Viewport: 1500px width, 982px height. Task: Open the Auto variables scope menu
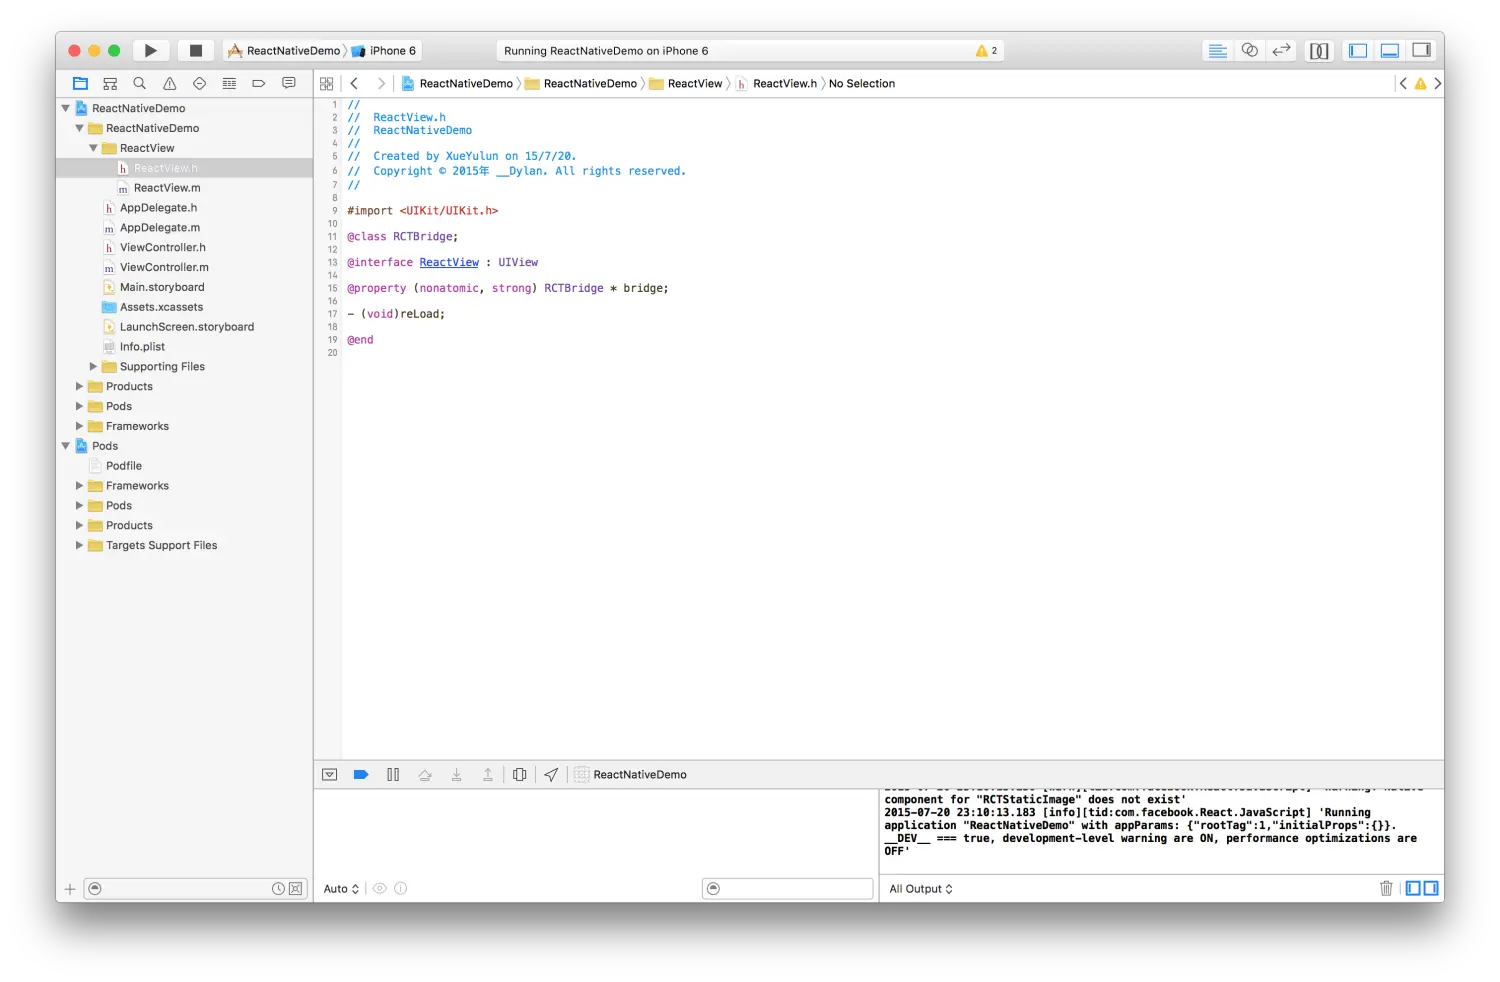341,889
